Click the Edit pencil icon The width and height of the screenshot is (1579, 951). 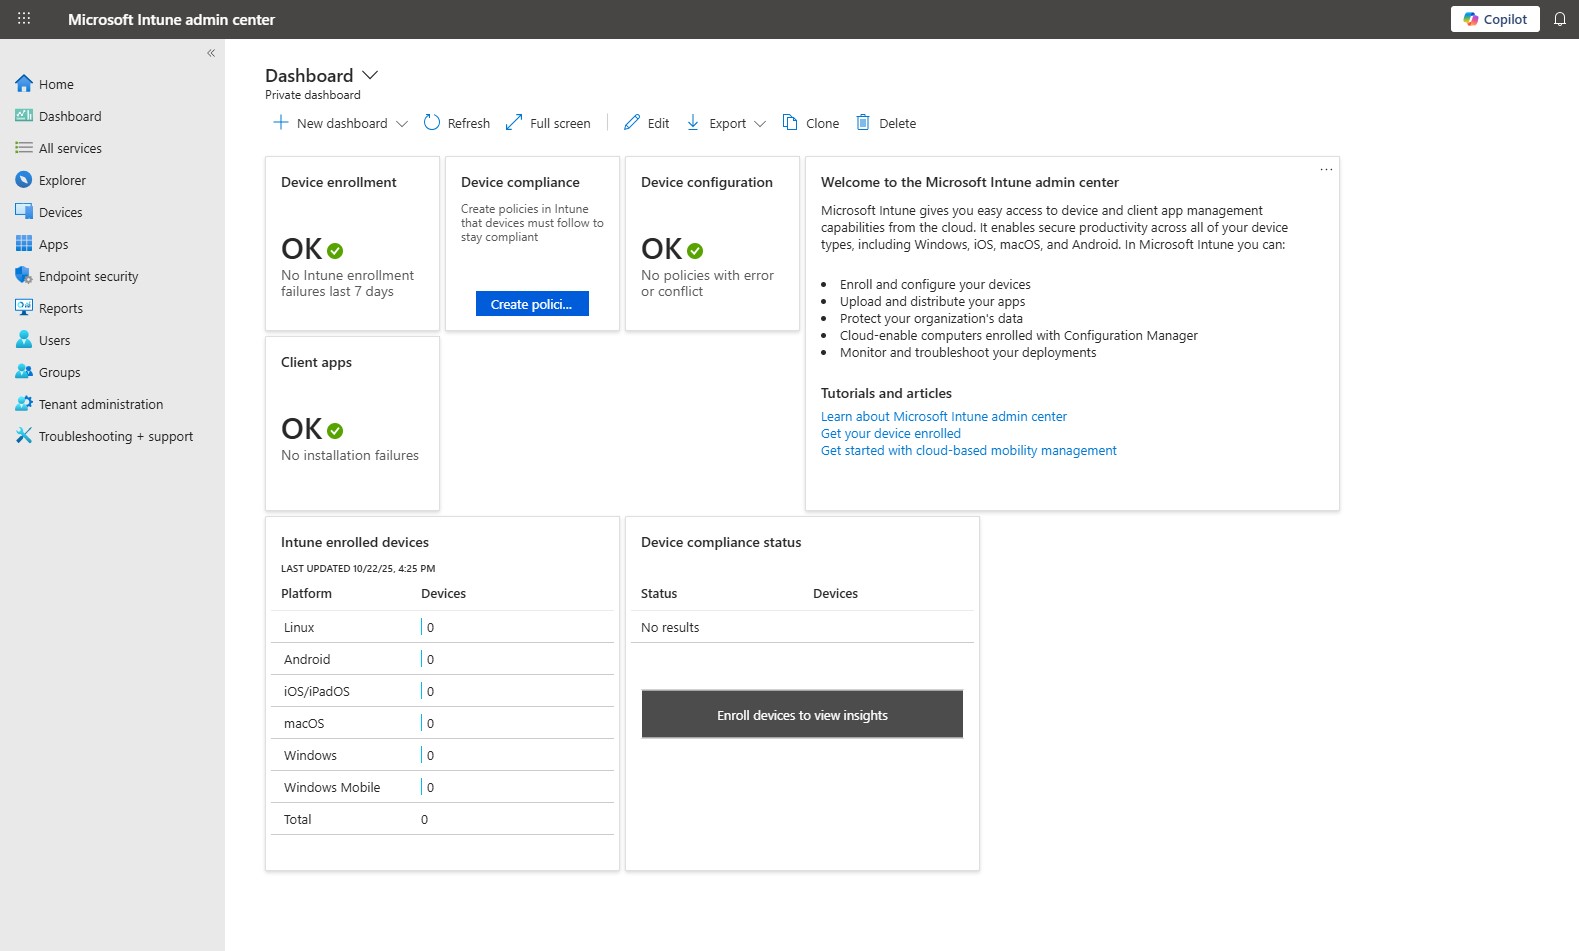point(632,122)
